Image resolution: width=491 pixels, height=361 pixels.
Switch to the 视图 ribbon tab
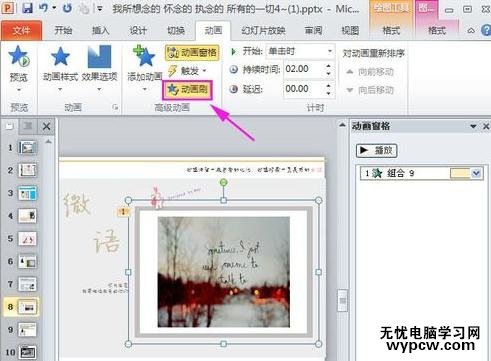pyautogui.click(x=350, y=31)
